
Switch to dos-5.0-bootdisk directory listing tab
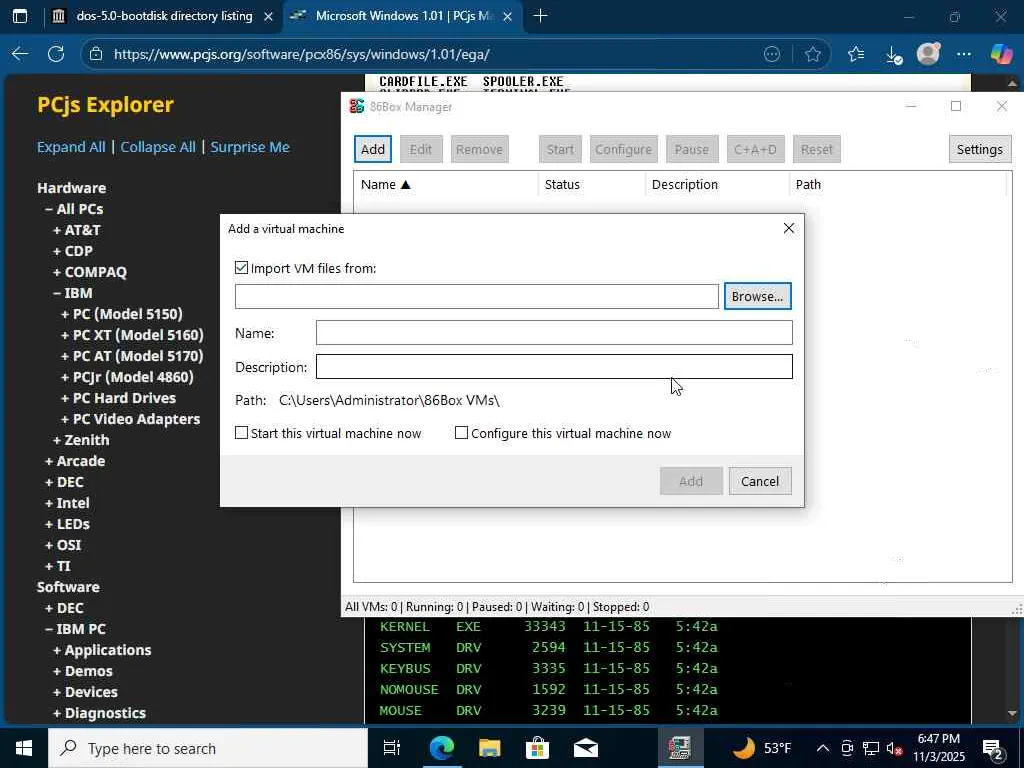(164, 16)
